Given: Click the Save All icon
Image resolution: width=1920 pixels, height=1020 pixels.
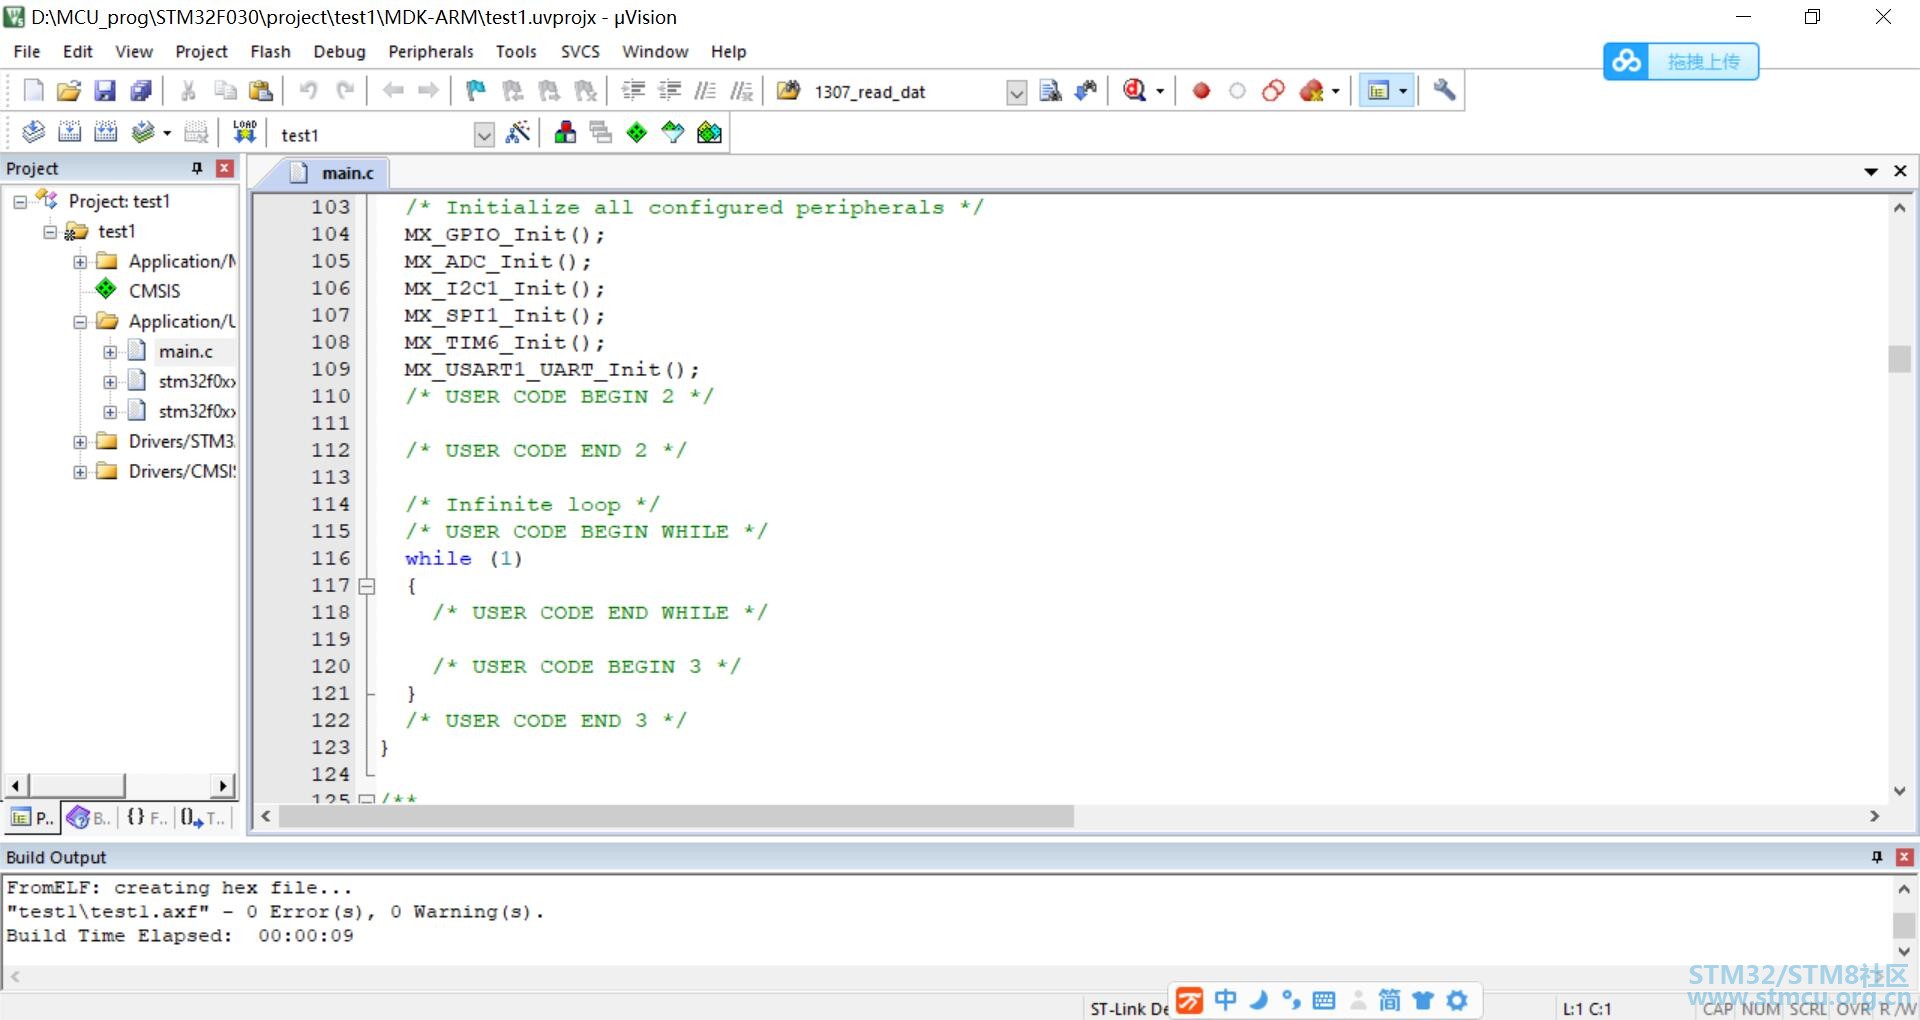Looking at the screenshot, I should (x=141, y=91).
